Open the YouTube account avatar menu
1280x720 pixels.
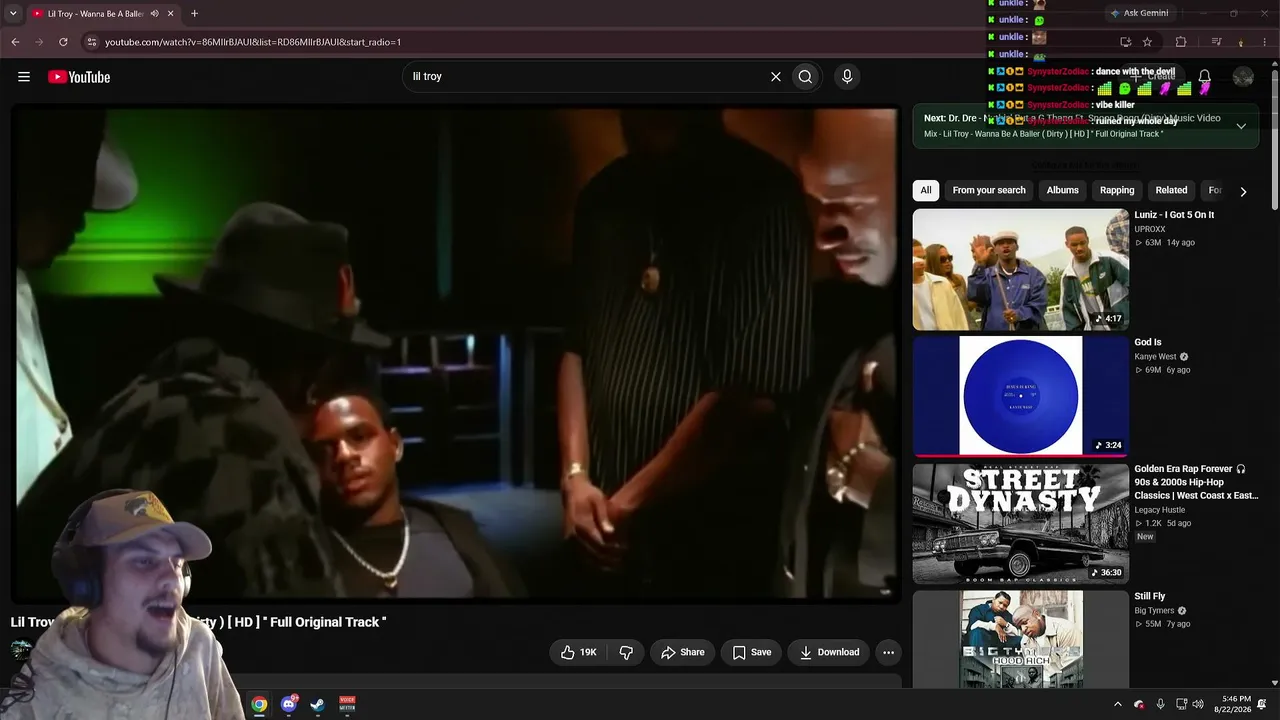1243,77
